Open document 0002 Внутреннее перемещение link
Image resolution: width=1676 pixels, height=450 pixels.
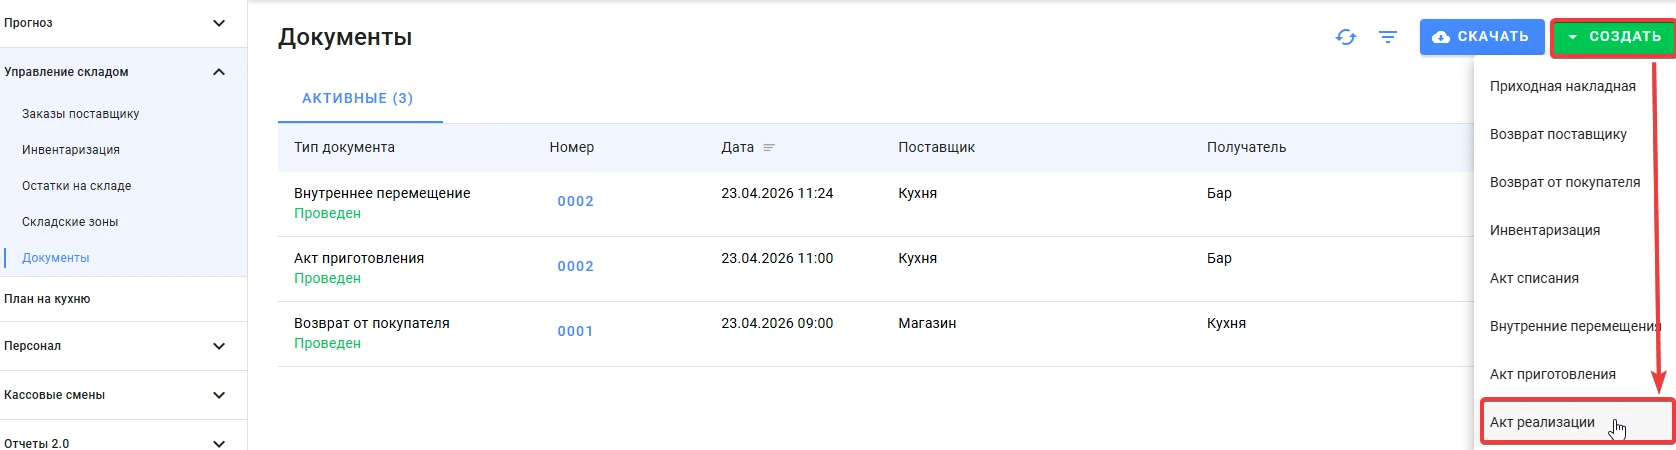[x=575, y=201]
